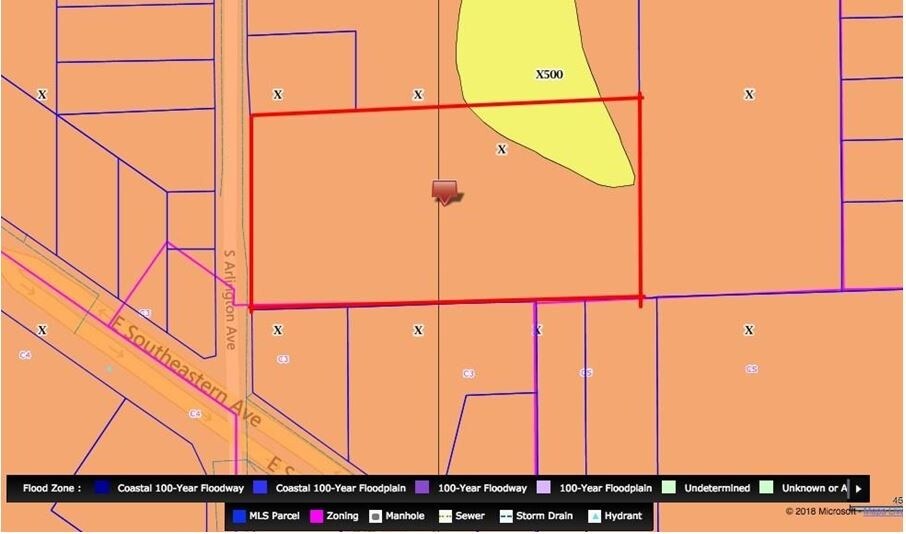906x534 pixels.
Task: Expand the flood zone legend with the right arrow
Action: 858,488
